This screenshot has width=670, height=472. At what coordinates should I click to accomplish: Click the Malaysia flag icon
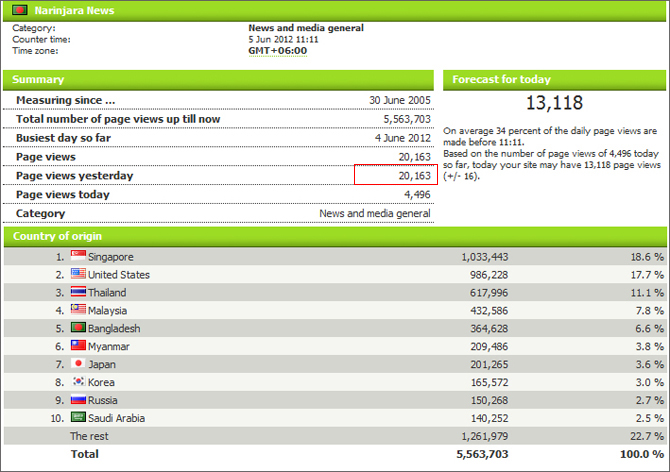[x=77, y=310]
